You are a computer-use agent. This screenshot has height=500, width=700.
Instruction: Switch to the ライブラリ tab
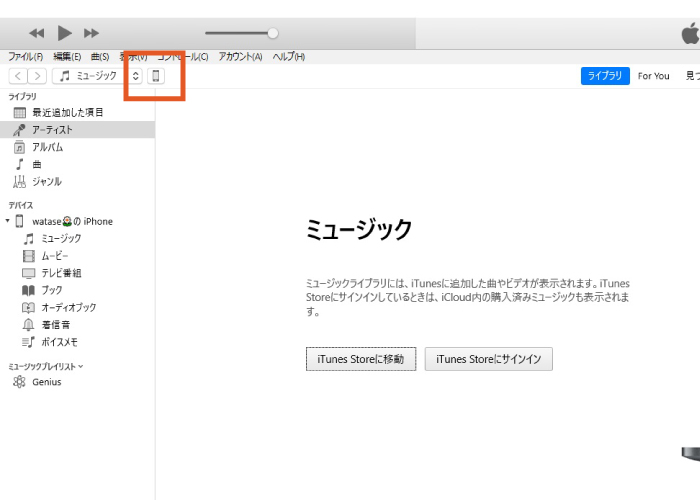point(605,76)
